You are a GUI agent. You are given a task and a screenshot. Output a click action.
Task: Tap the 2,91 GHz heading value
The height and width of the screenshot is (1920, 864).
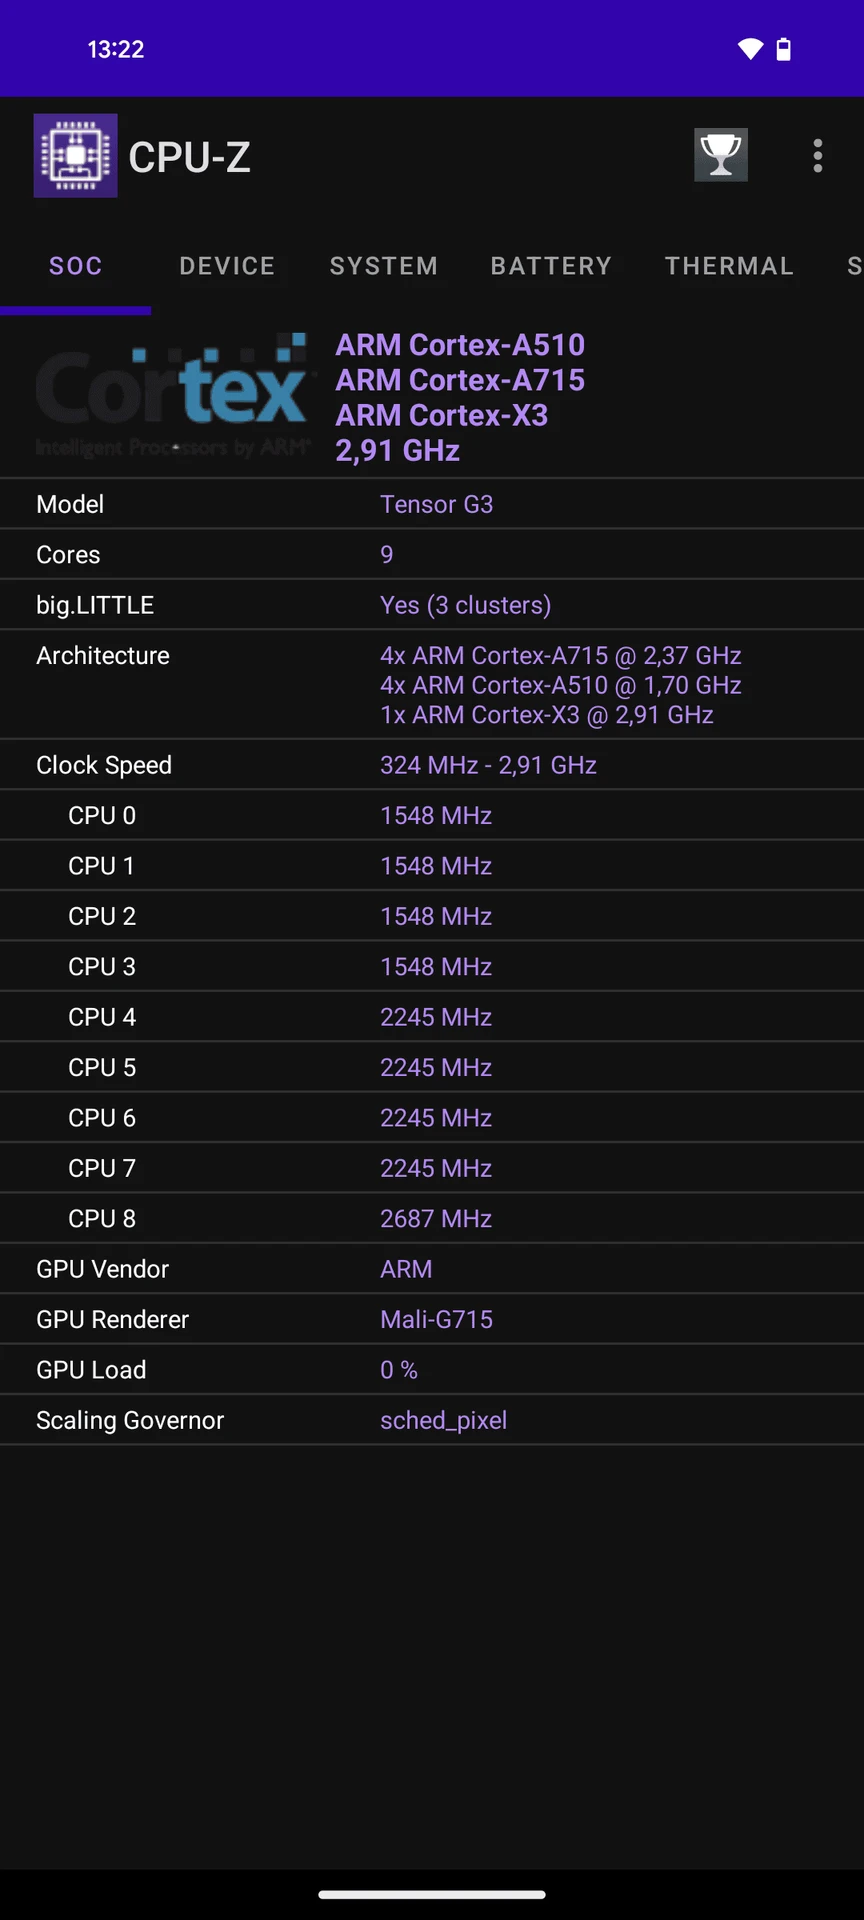tap(398, 451)
